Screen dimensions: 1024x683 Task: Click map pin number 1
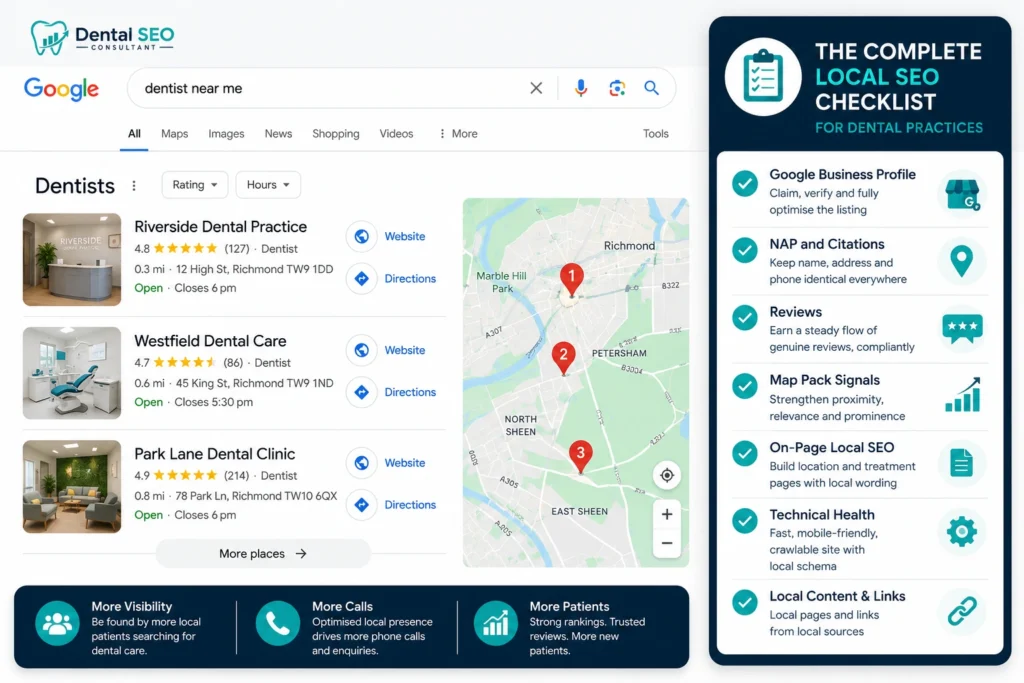(571, 279)
